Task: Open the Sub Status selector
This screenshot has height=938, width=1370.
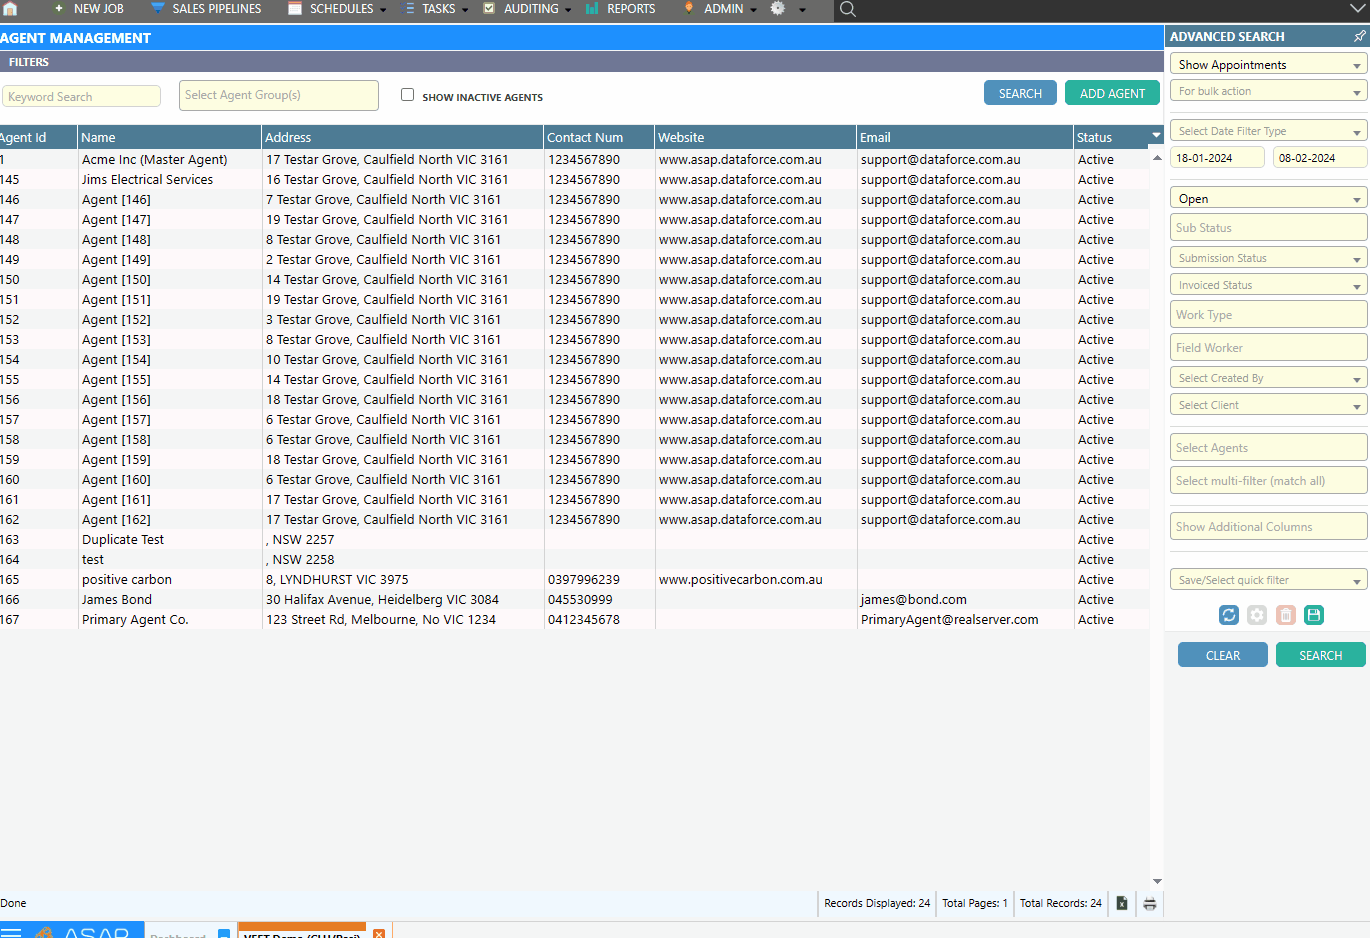Action: (x=1268, y=227)
